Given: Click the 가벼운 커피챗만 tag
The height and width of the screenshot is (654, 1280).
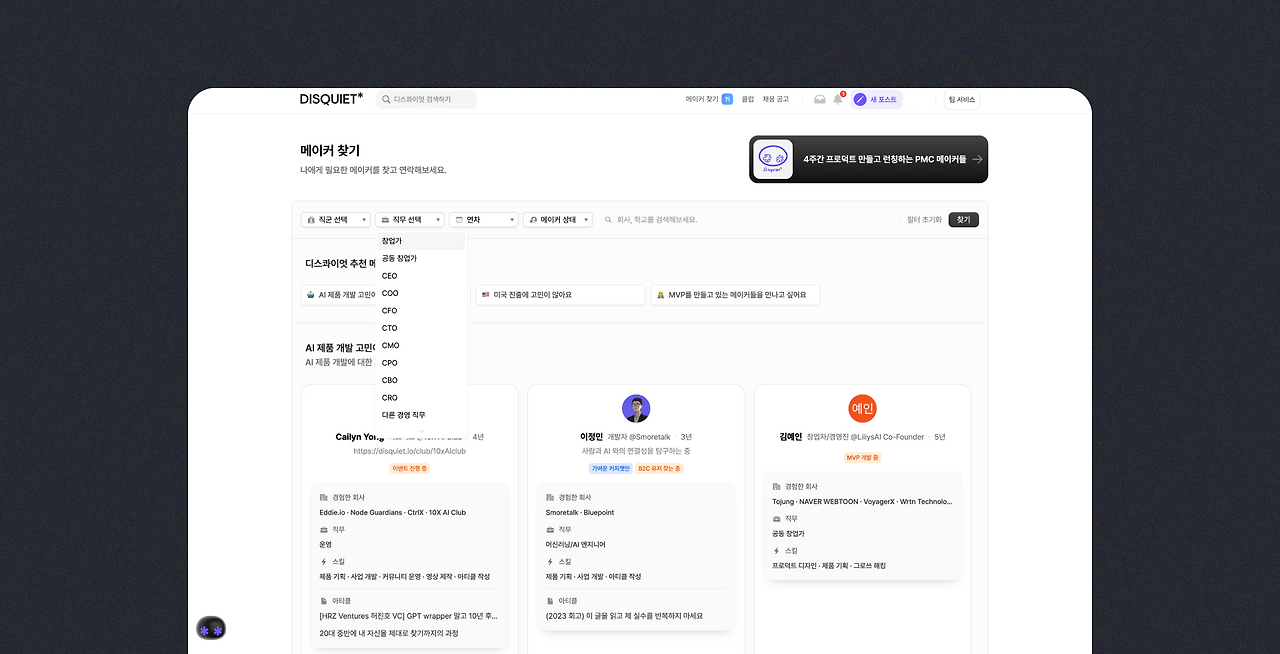Looking at the screenshot, I should pos(610,468).
